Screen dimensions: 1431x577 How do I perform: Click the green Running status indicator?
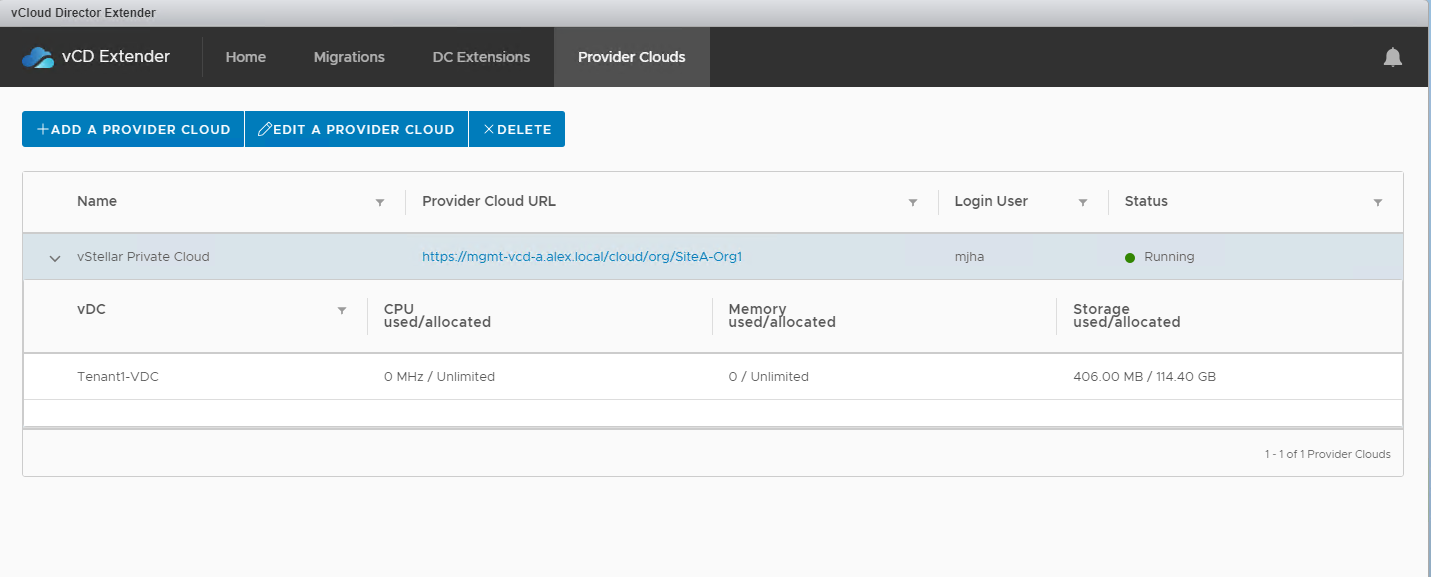pyautogui.click(x=1130, y=257)
